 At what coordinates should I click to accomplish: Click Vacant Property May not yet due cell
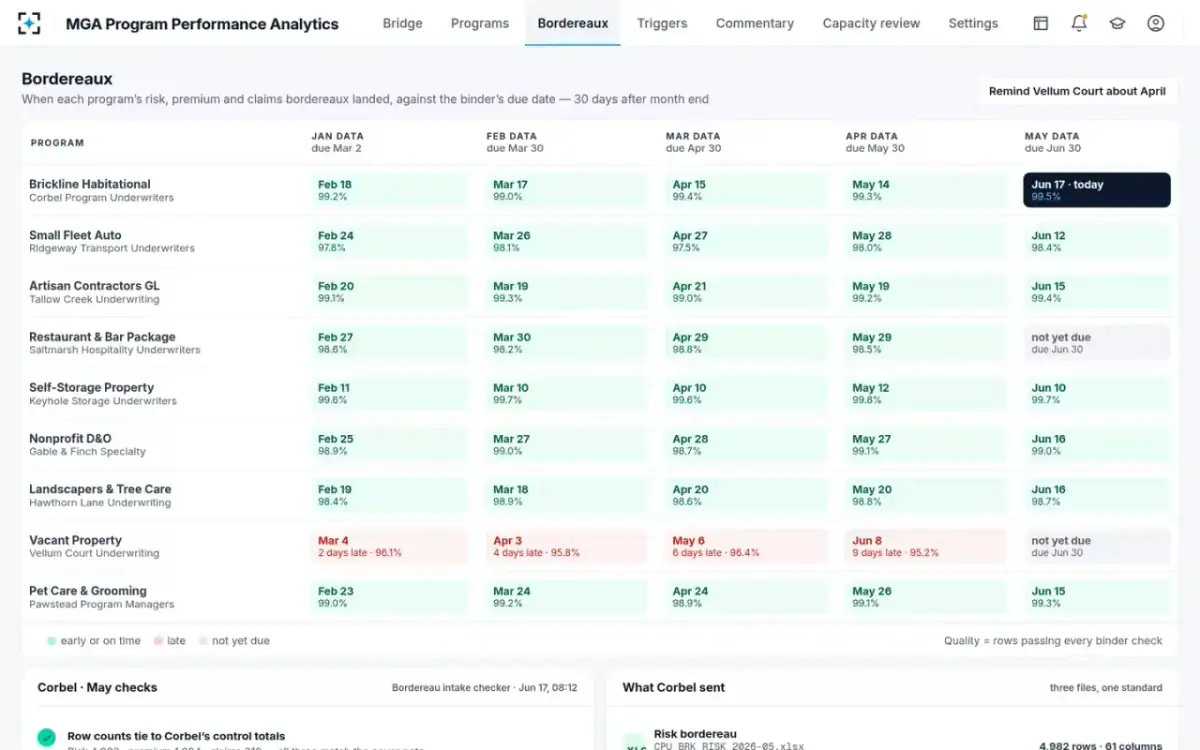click(x=1096, y=546)
